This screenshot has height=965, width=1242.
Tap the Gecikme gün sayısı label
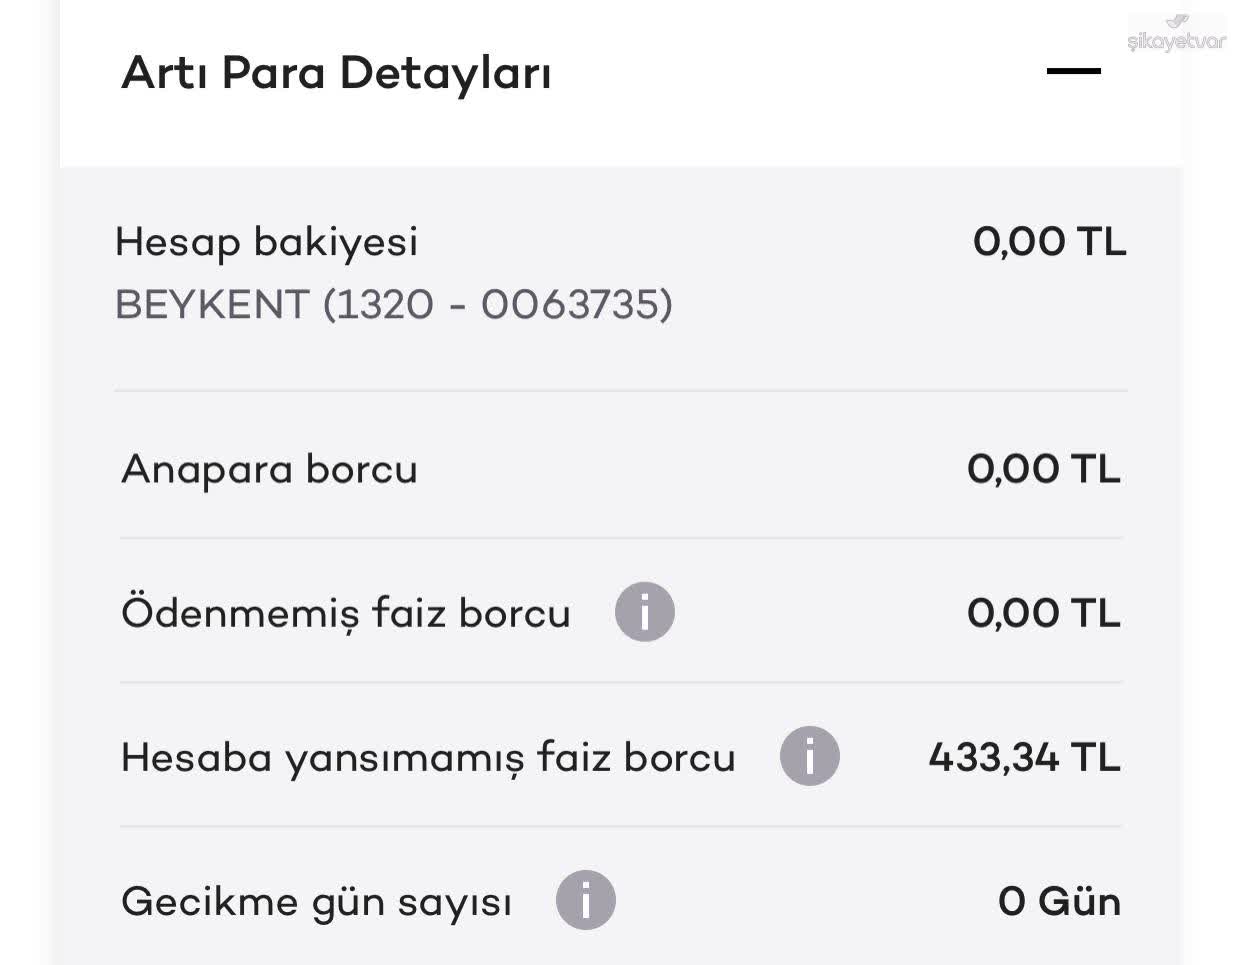tap(316, 901)
